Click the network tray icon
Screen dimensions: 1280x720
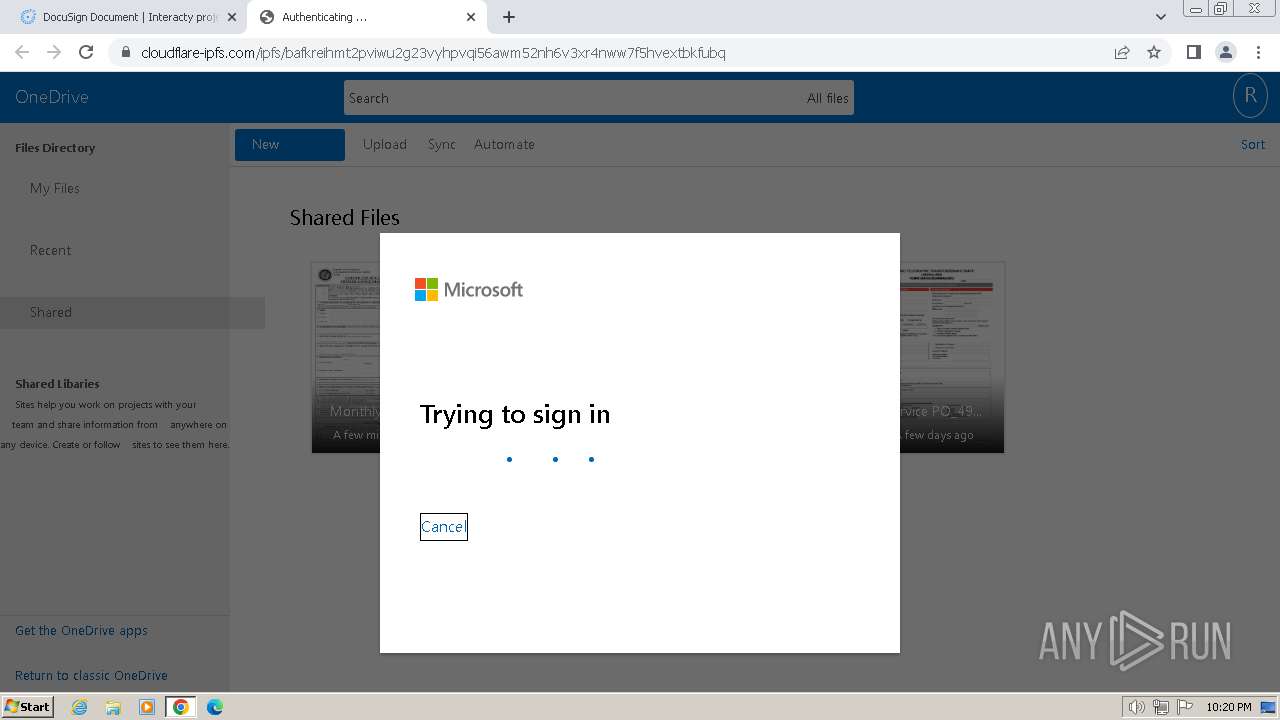[1161, 707]
